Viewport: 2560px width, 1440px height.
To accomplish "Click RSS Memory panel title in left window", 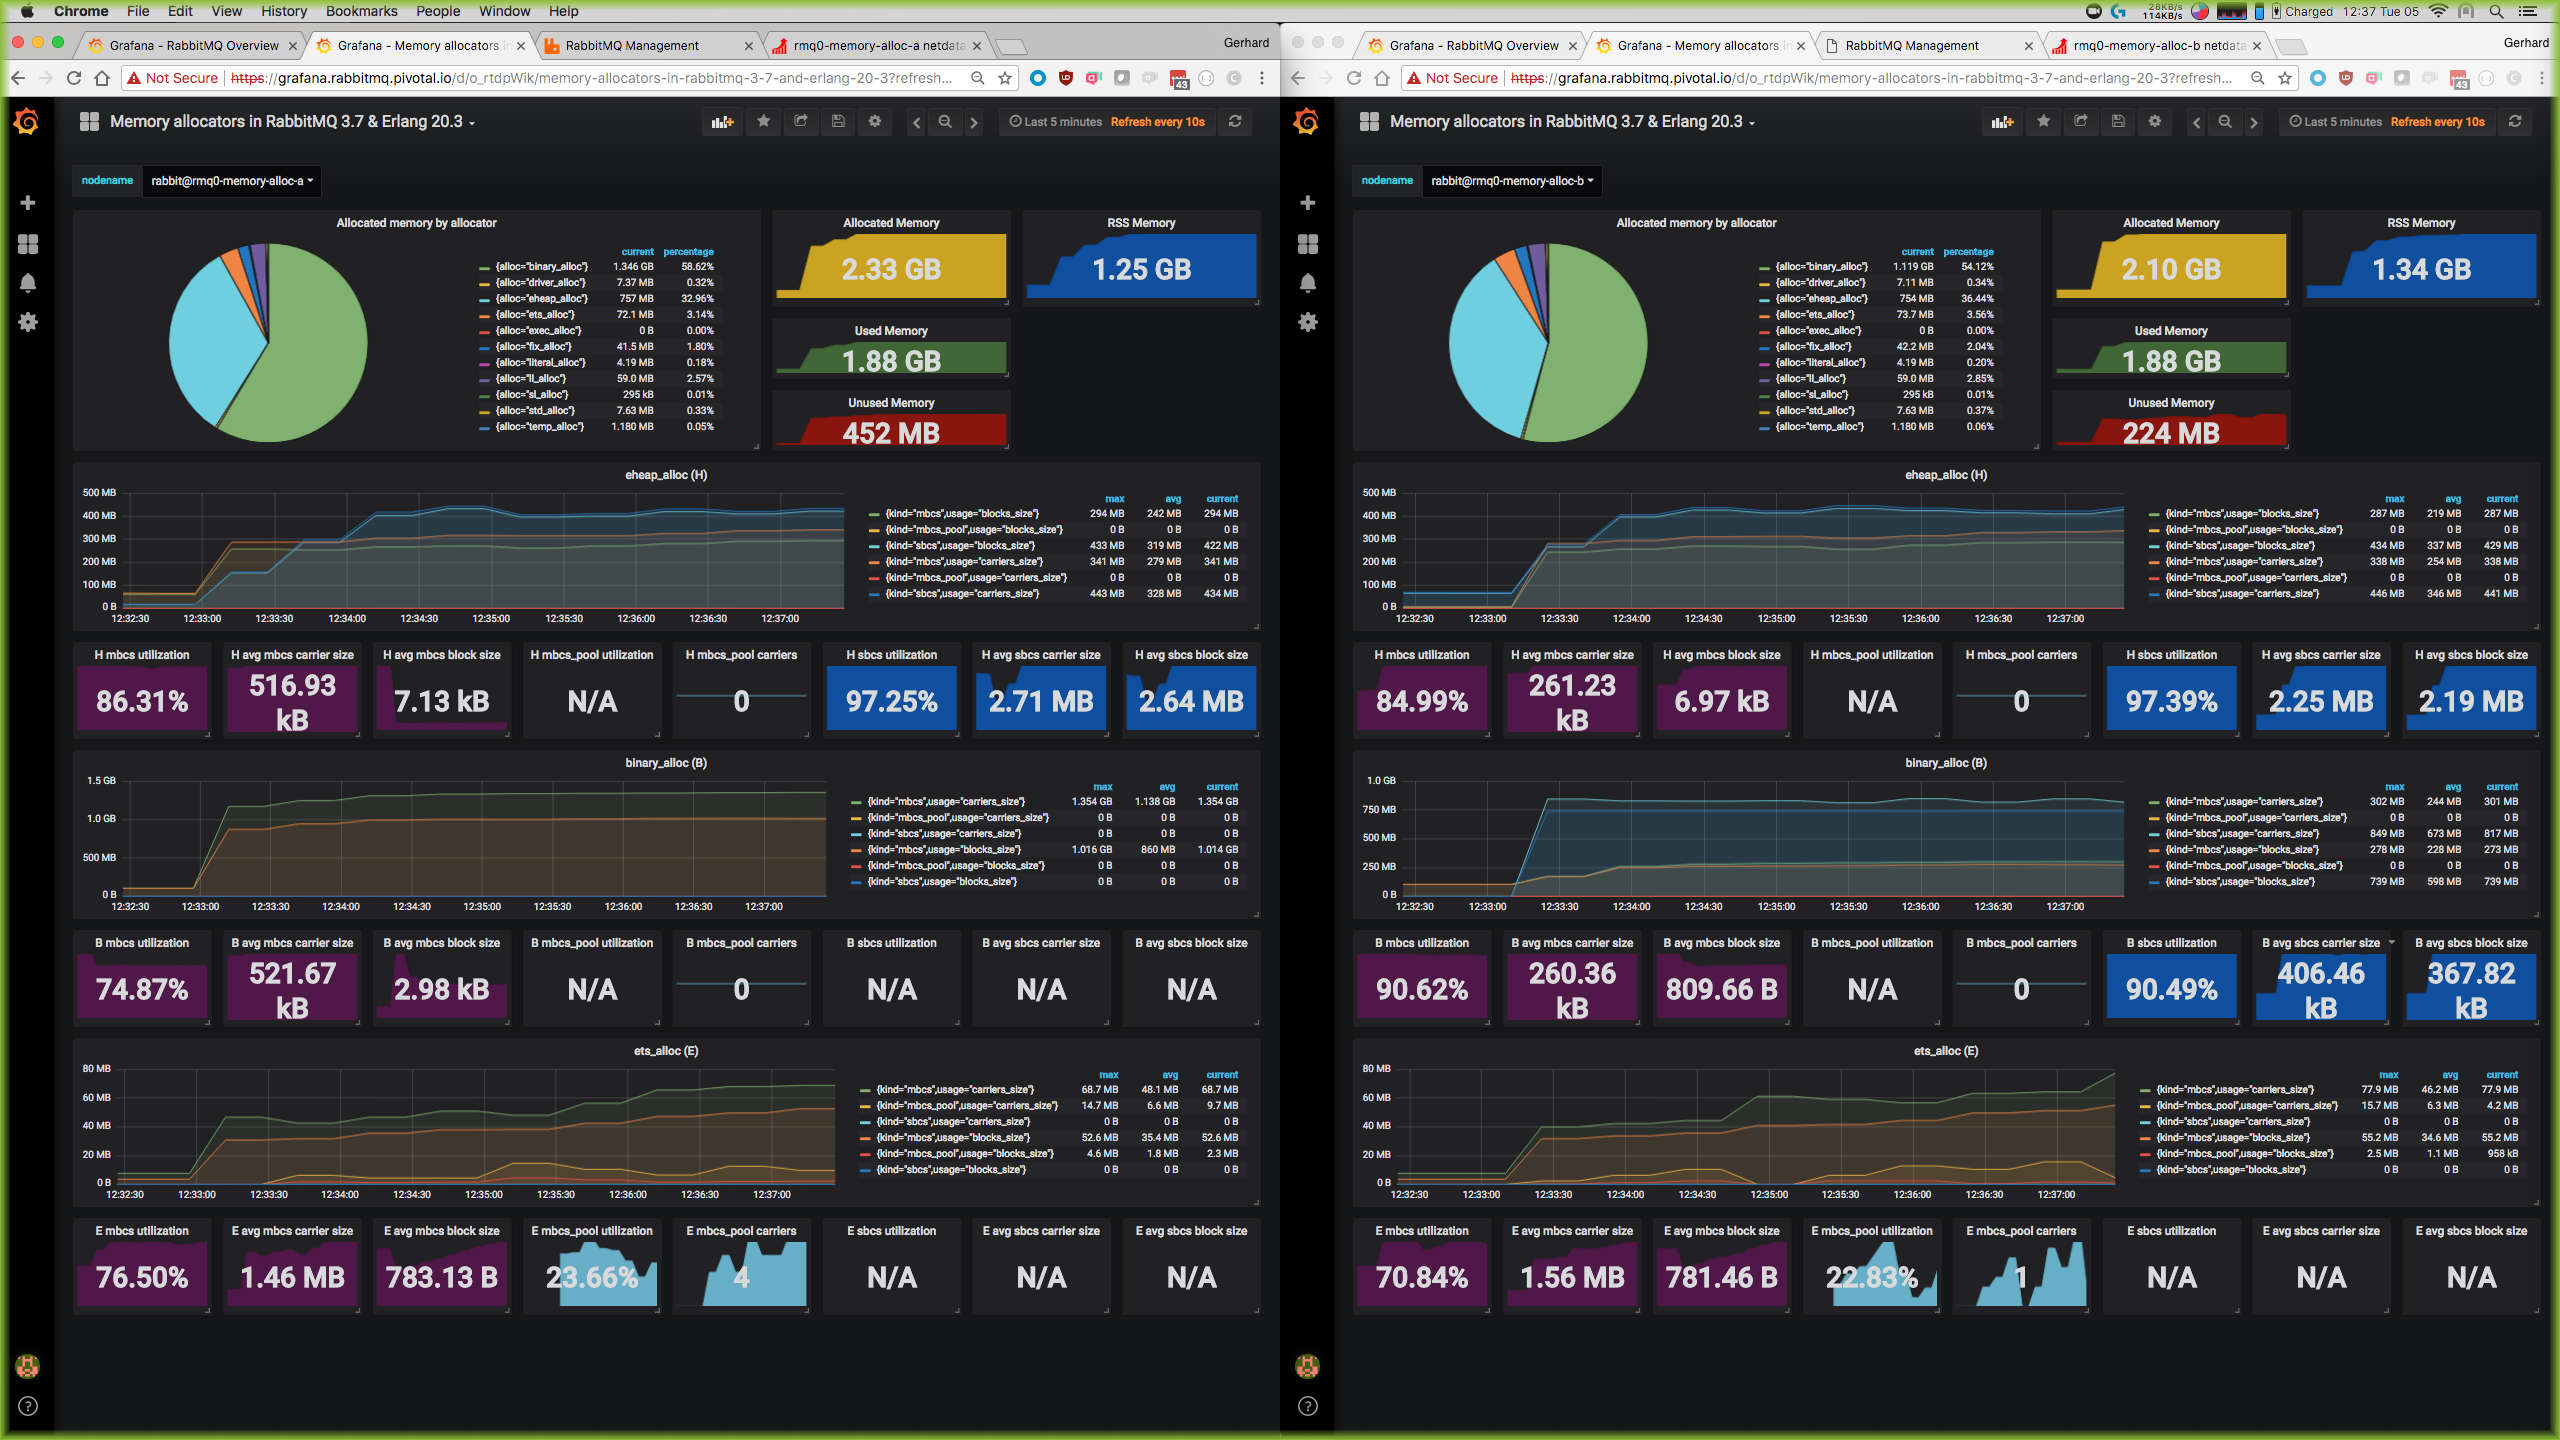I will tap(1141, 223).
